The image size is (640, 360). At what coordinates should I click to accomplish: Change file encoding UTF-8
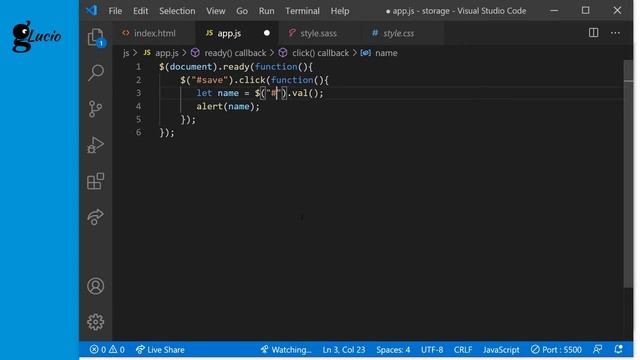(x=432, y=350)
